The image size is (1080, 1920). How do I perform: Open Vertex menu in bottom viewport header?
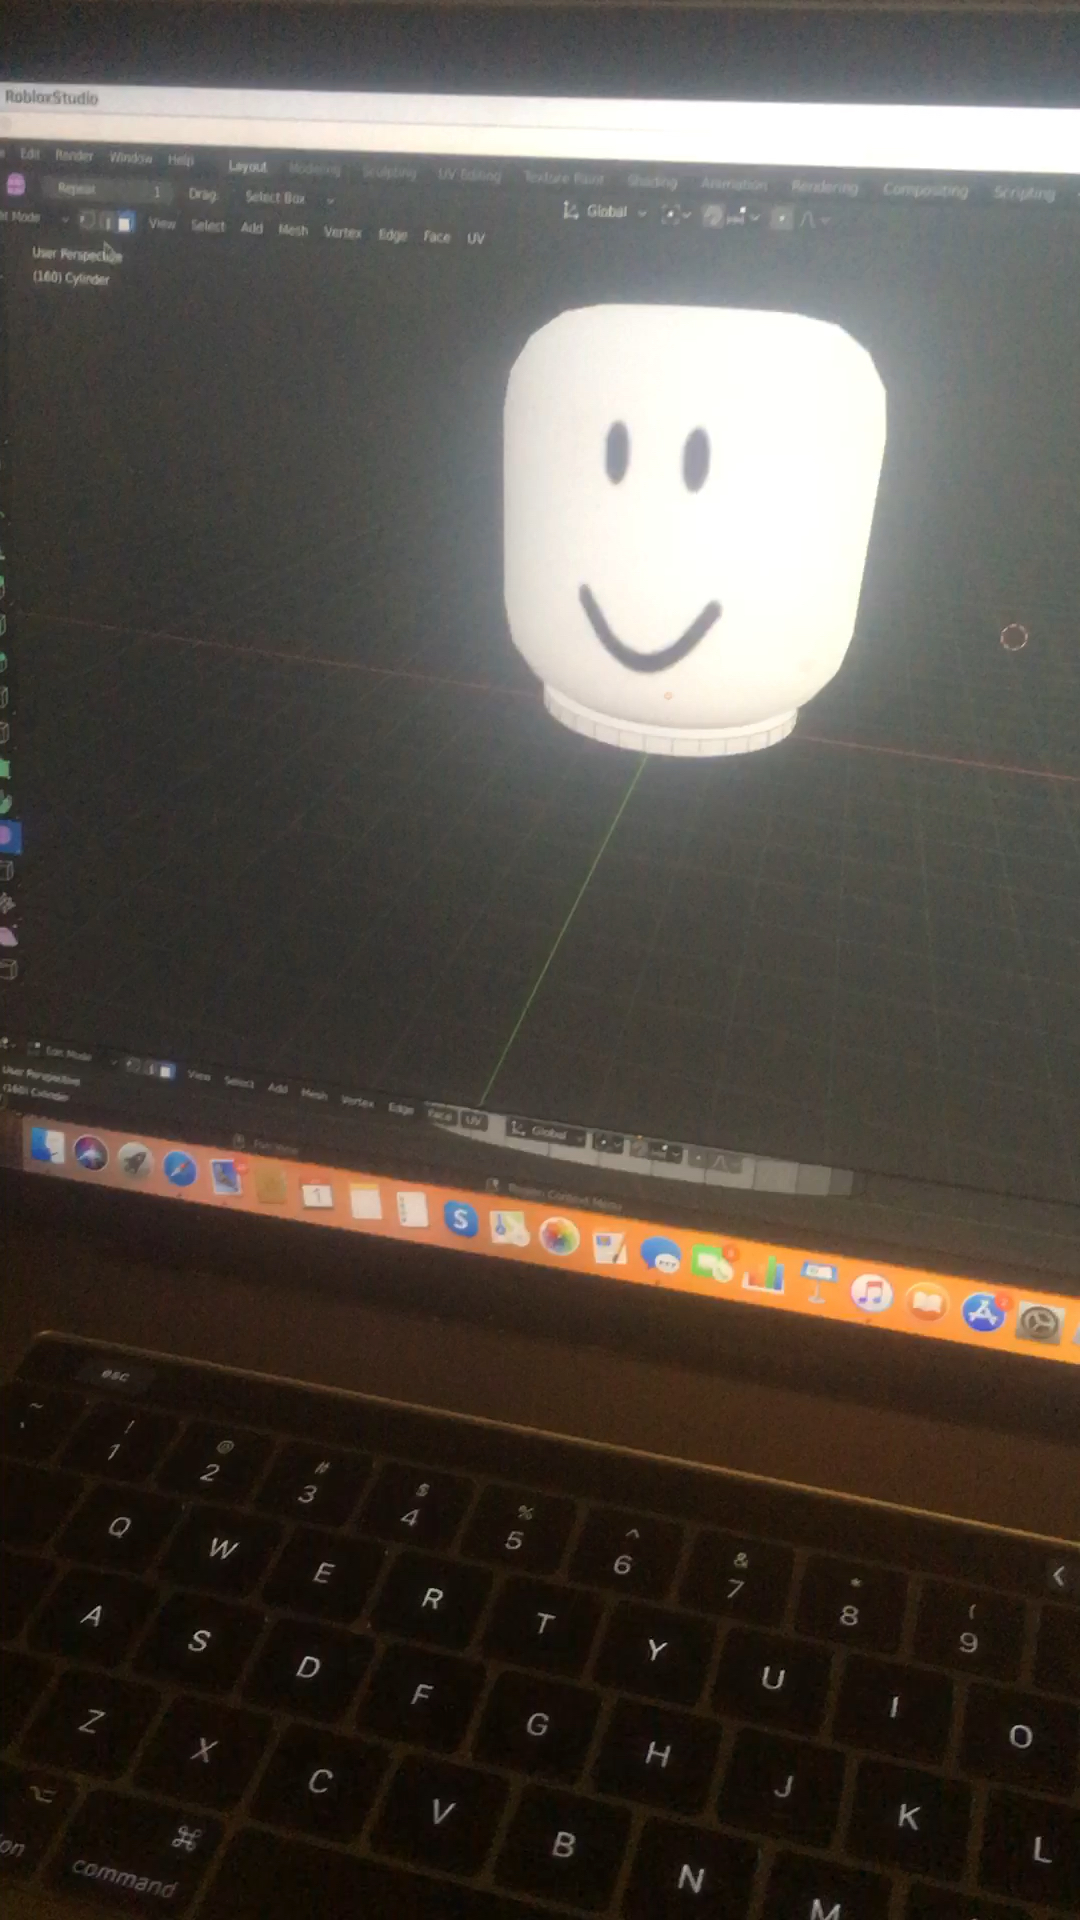[x=358, y=1101]
